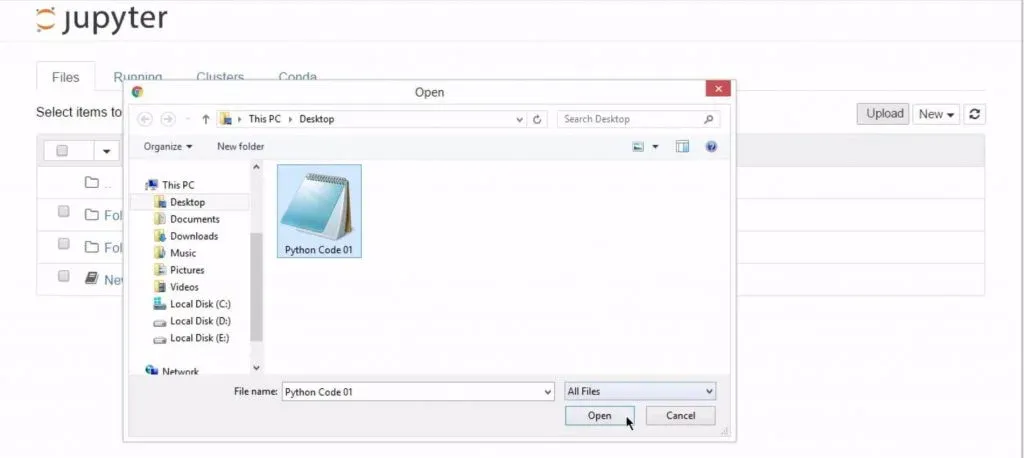Click the up-one-level arrow in Open dialog
The height and width of the screenshot is (458, 1024).
coord(206,119)
